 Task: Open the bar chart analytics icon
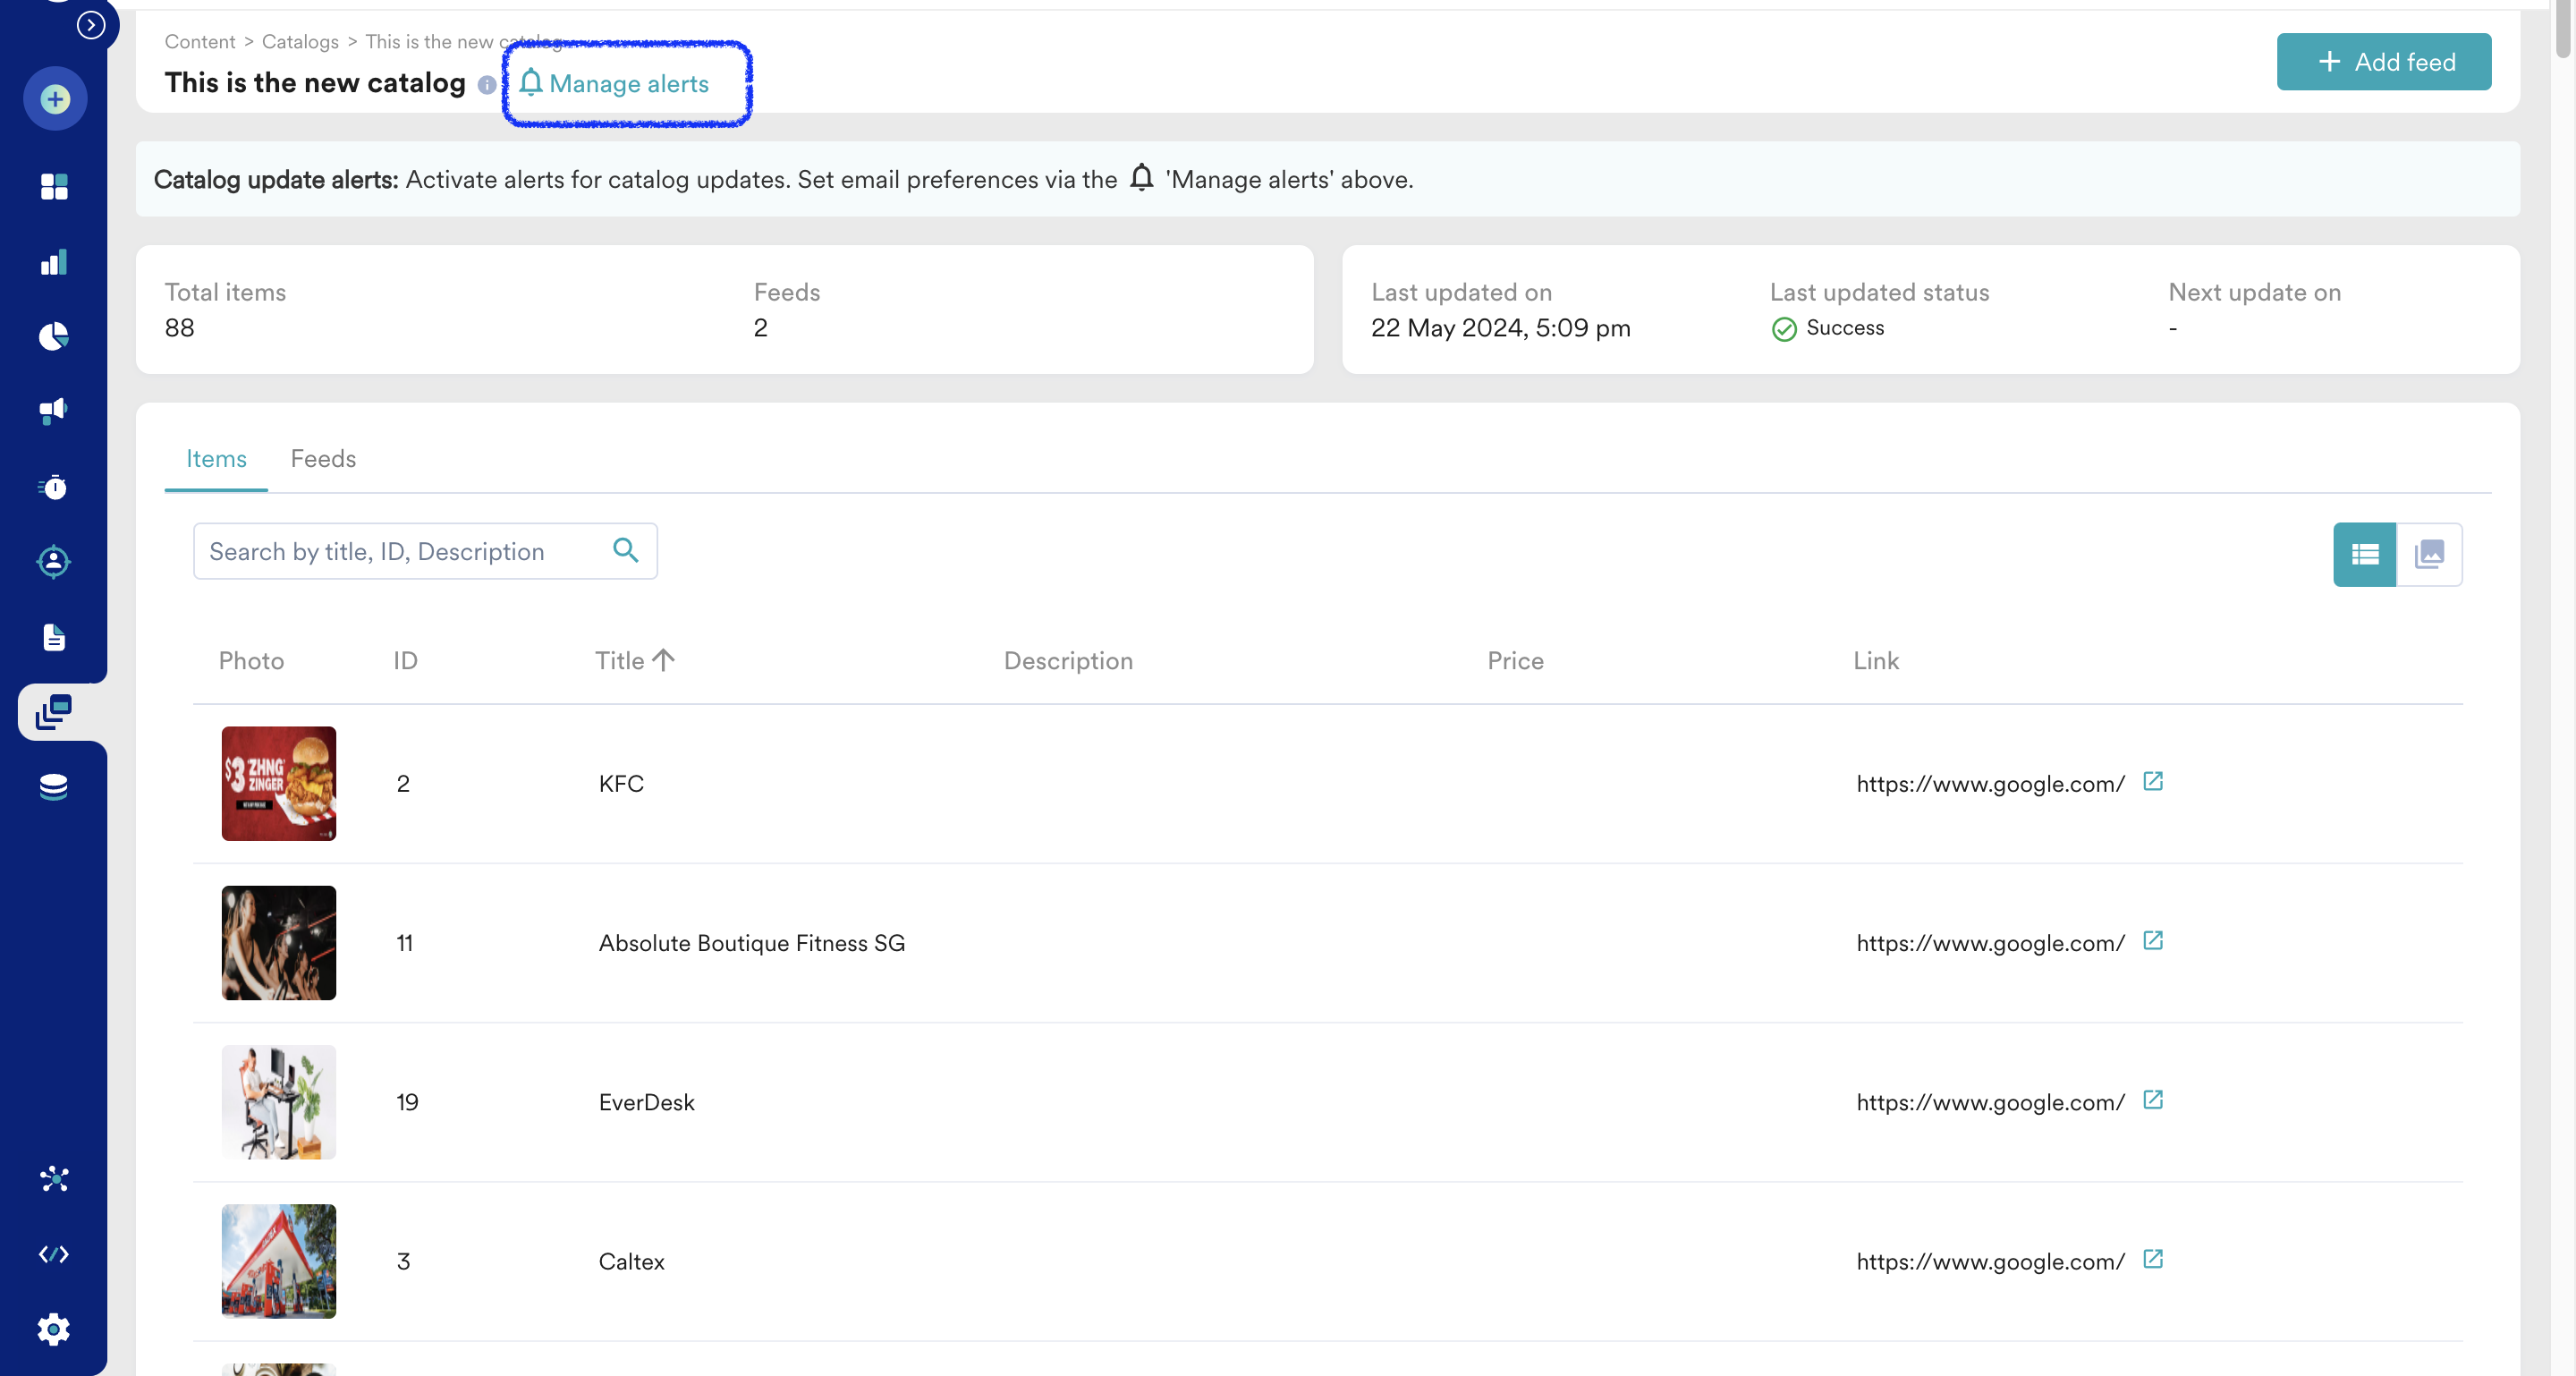[x=54, y=263]
